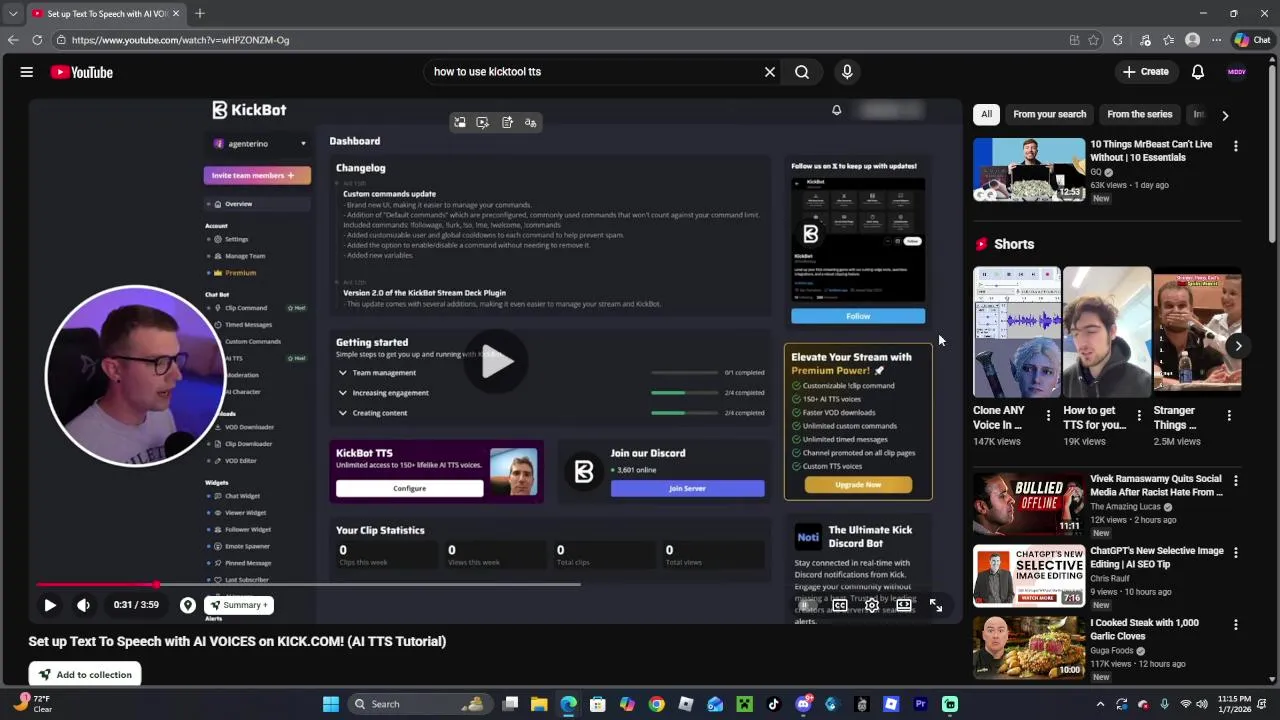Click the translate overlay icon on video
This screenshot has height=720, width=1280.
click(x=531, y=122)
